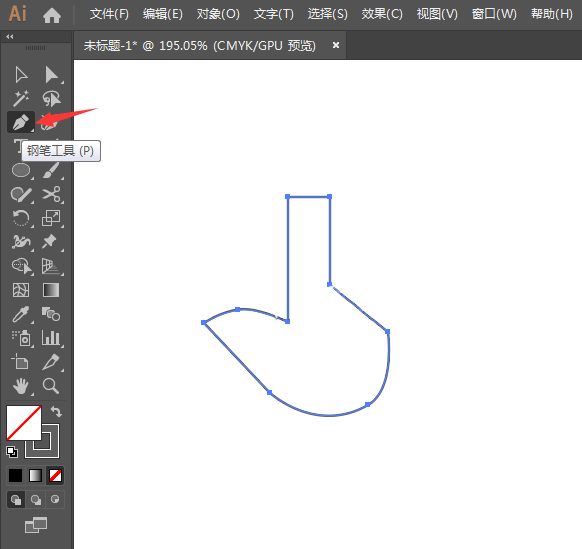582x549 pixels.
Task: Select the Pen tool
Action: pyautogui.click(x=21, y=122)
